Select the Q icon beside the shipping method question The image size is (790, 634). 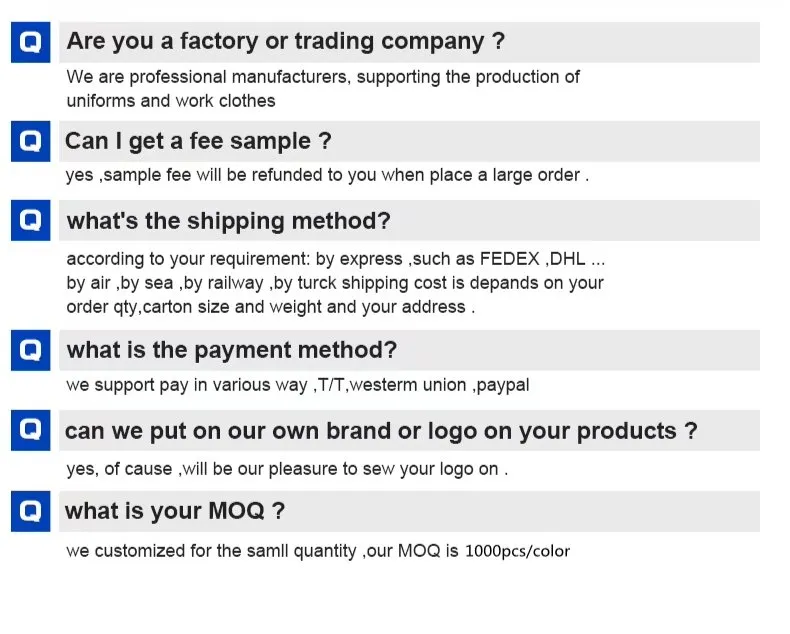(x=31, y=221)
